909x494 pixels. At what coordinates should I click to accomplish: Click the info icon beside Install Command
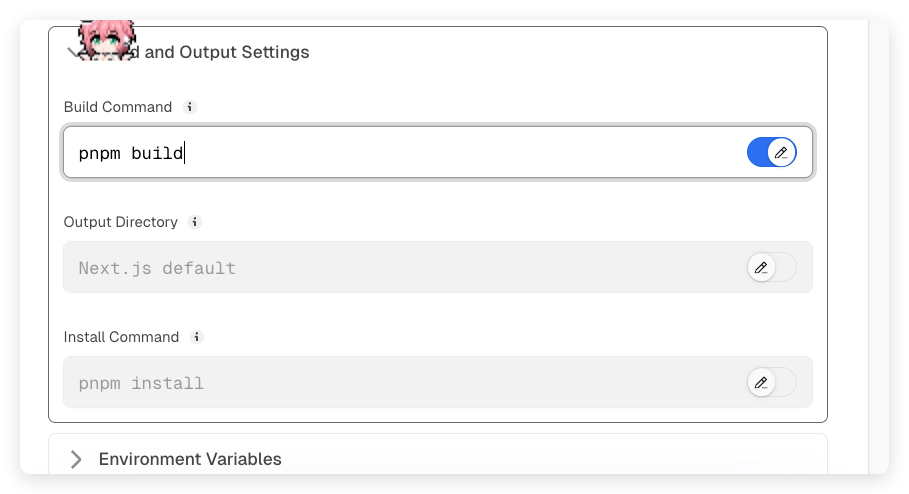[197, 337]
